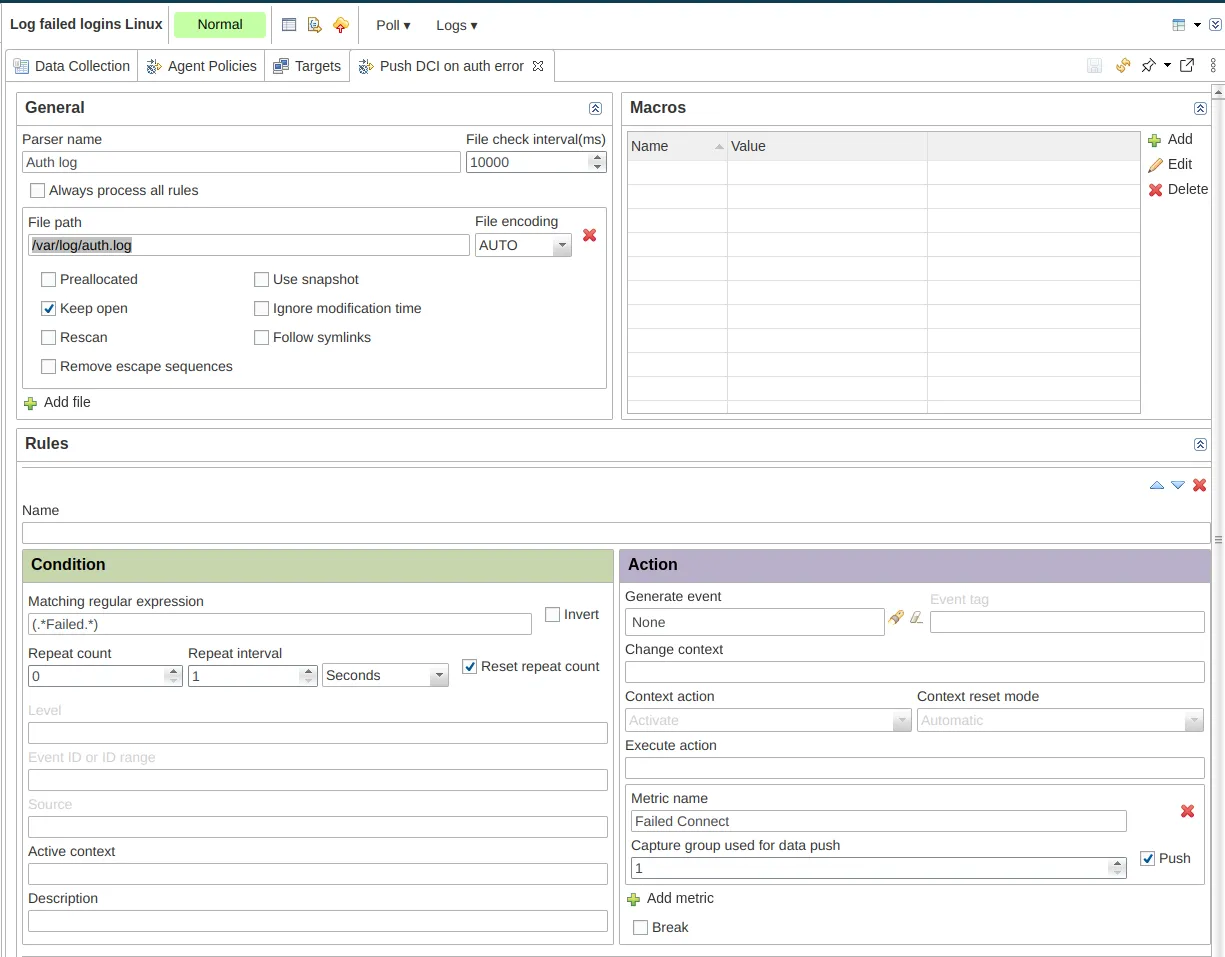
Task: Click Add metric in the Action panel
Action: coord(670,898)
